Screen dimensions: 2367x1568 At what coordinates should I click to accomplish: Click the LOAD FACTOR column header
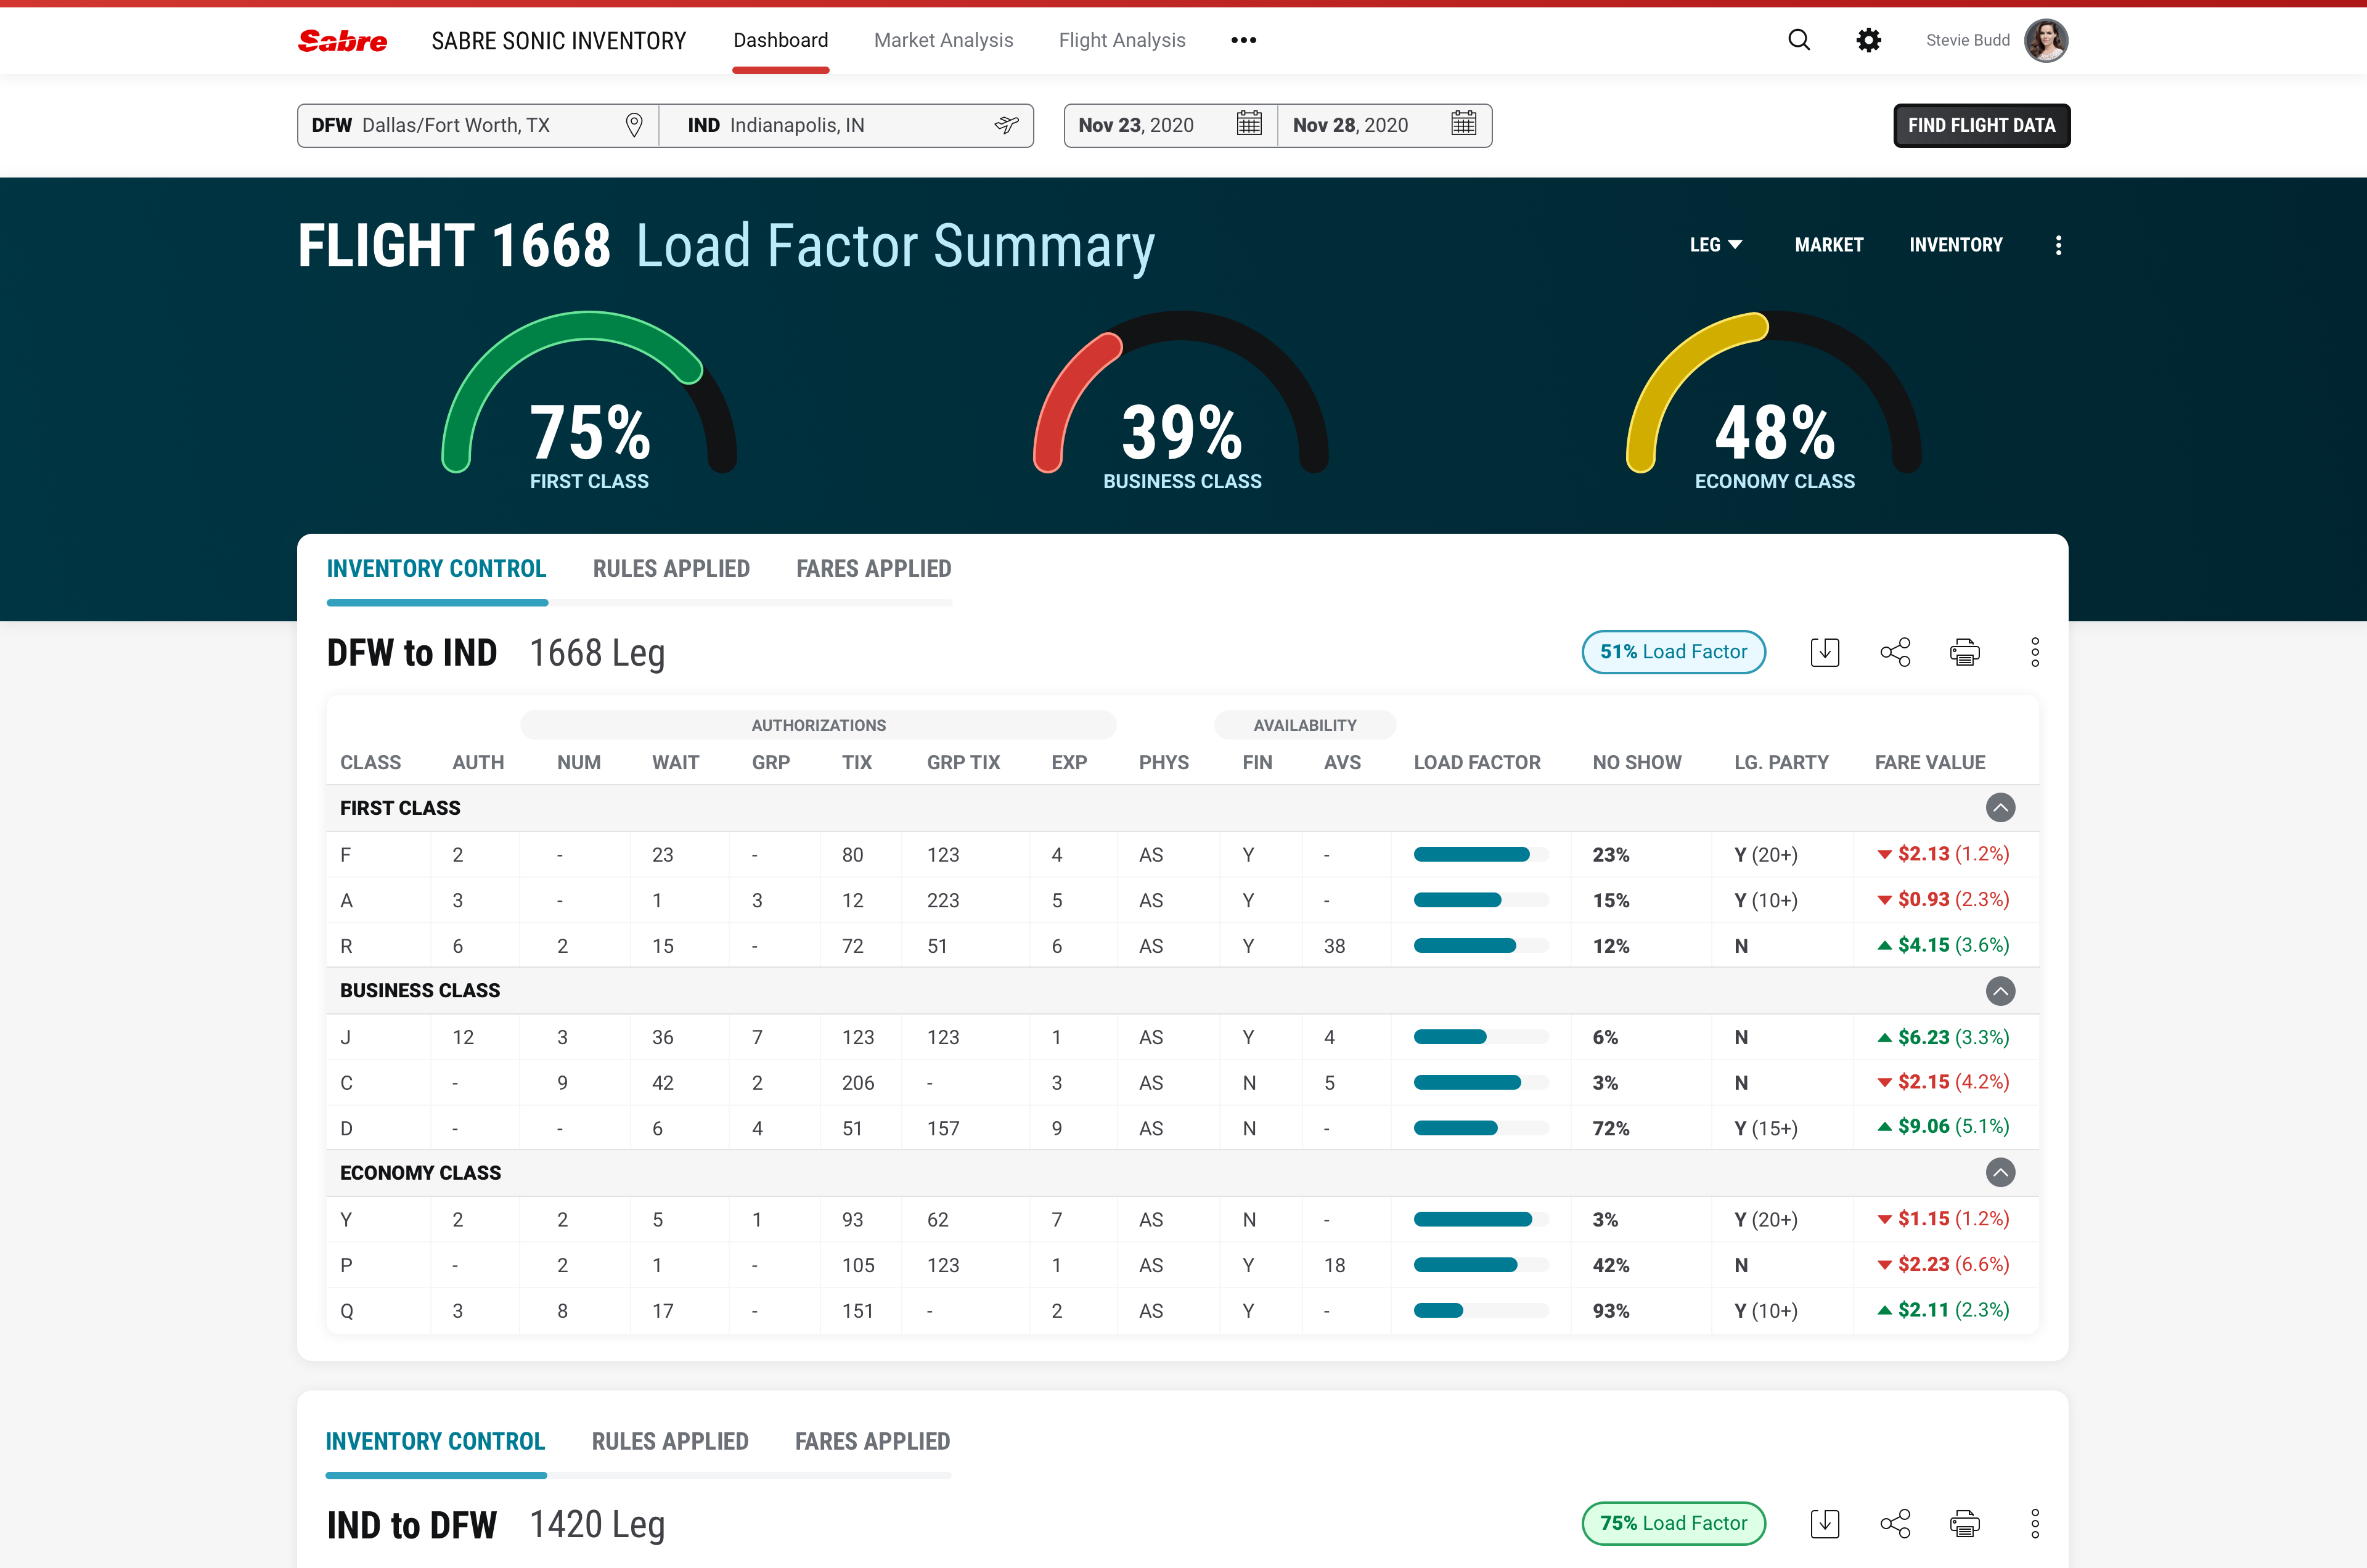[1477, 762]
